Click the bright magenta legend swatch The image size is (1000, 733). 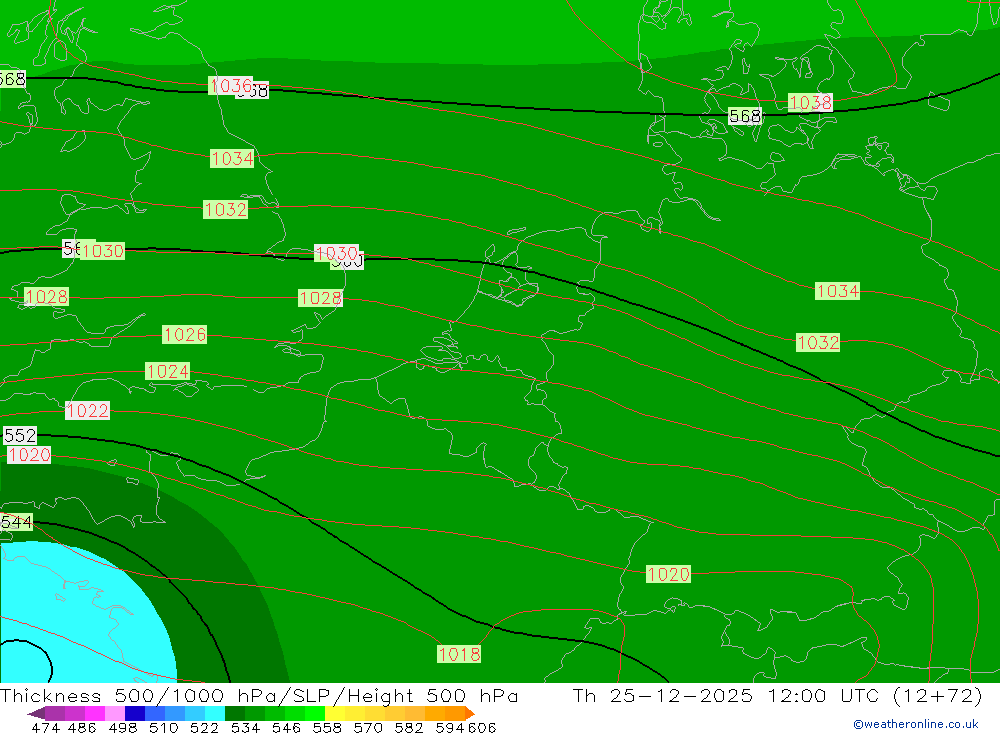click(95, 713)
